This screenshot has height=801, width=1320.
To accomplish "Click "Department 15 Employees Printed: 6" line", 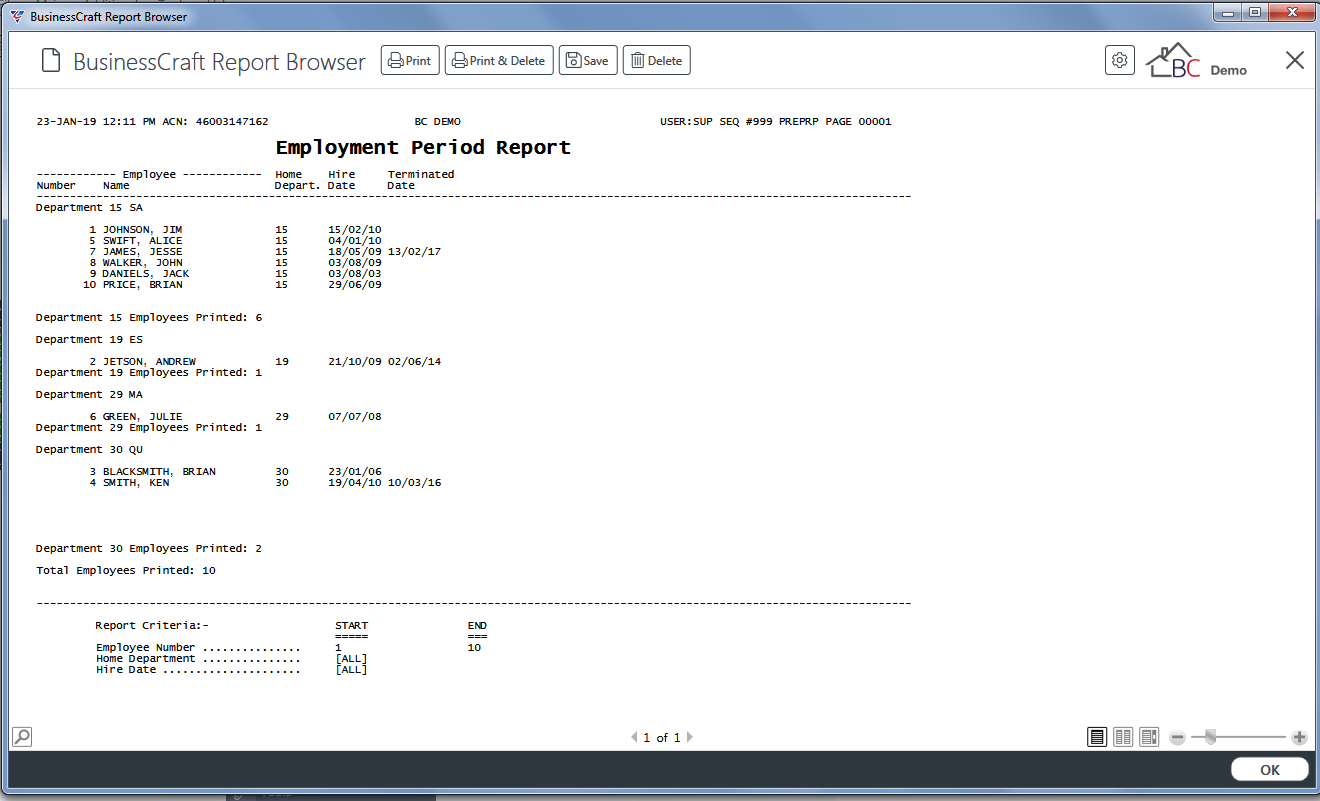I will (149, 318).
